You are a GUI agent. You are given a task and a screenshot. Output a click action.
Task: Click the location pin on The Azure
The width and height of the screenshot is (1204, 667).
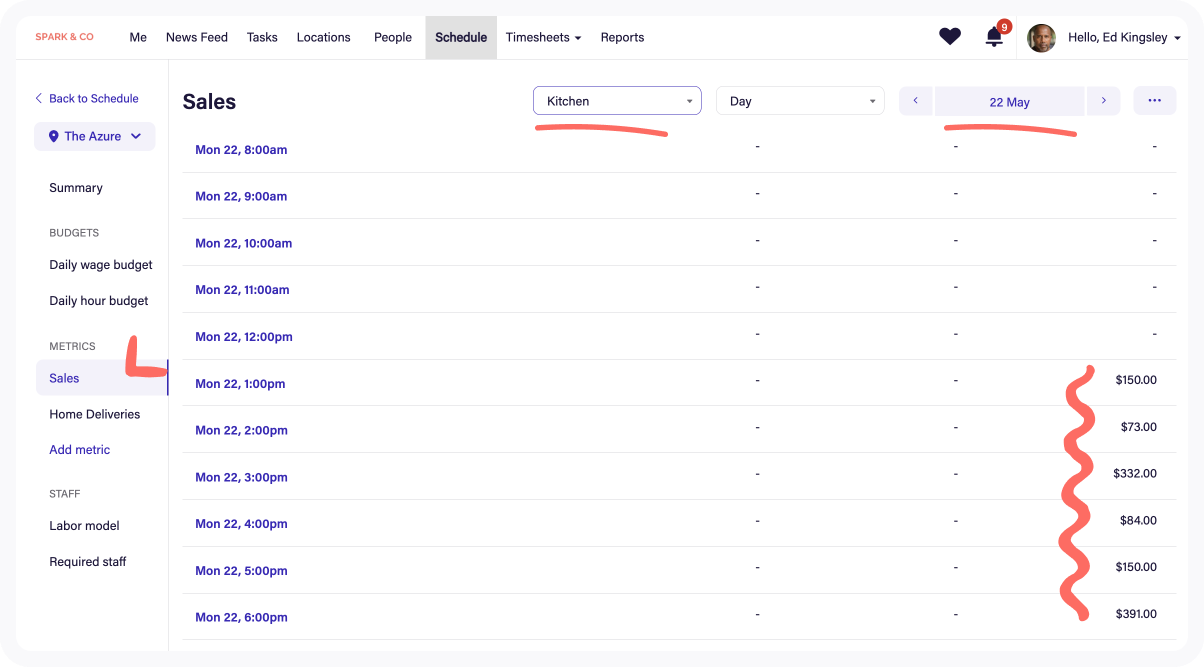tap(53, 136)
